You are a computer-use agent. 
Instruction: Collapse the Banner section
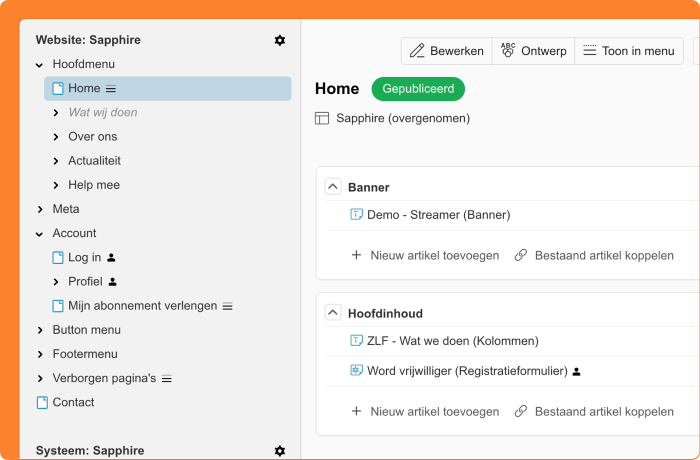[333, 187]
